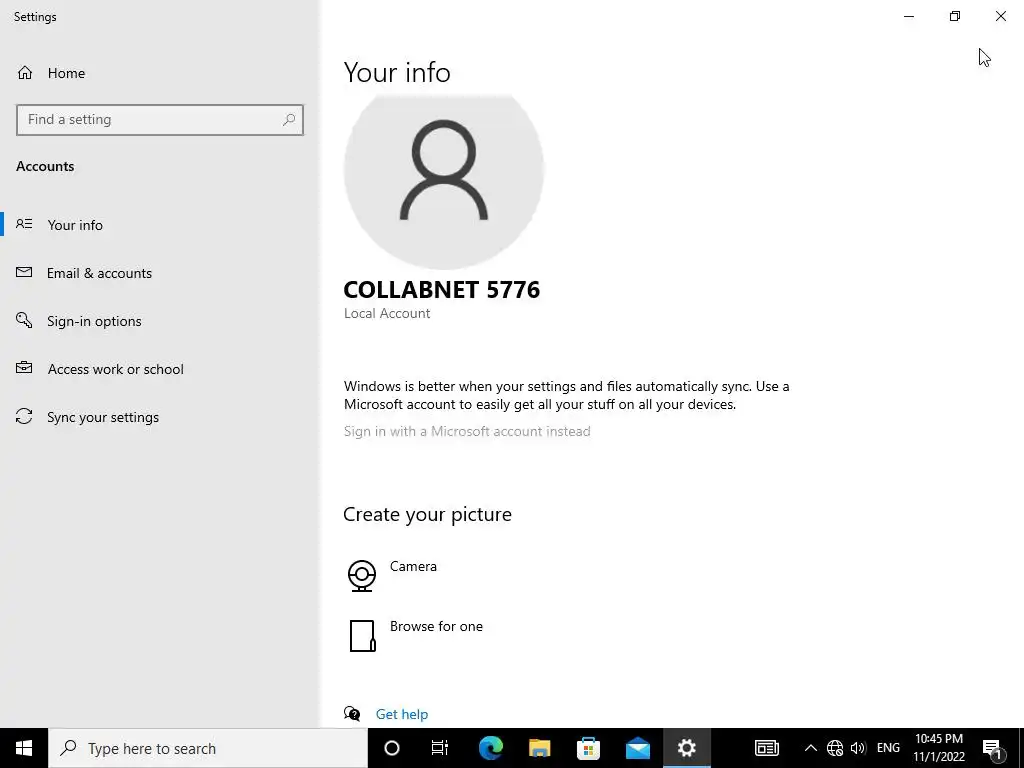This screenshot has height=768, width=1024.
Task: Open File Explorer from taskbar
Action: click(x=539, y=748)
